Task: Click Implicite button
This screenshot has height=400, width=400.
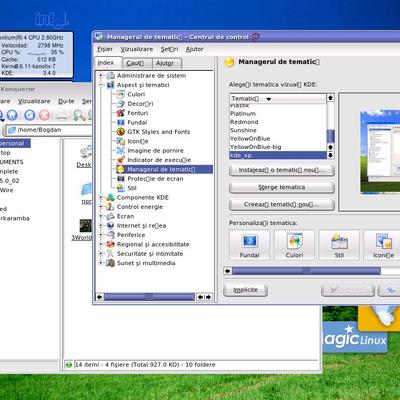Action: point(245,290)
